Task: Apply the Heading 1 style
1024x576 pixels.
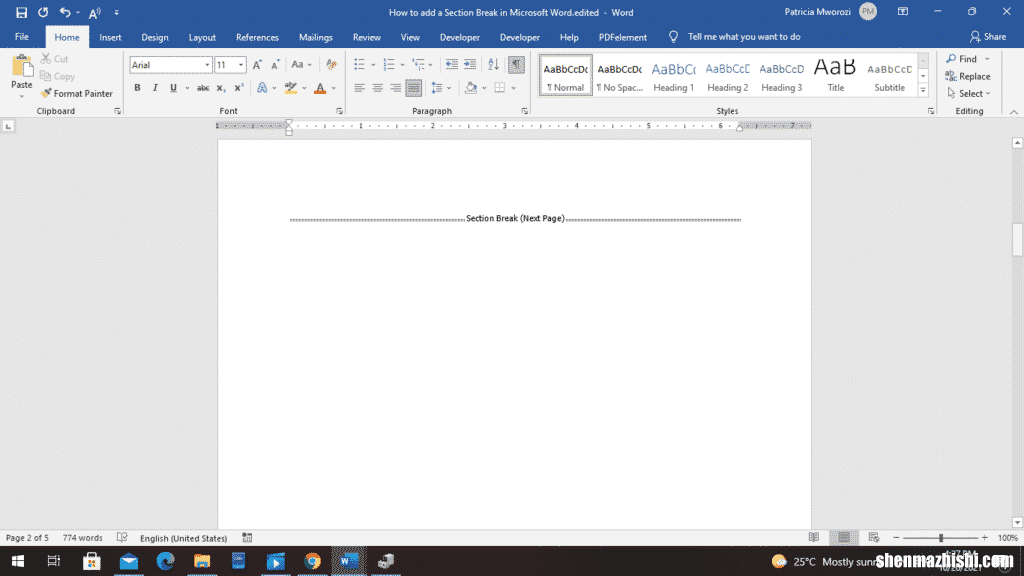Action: point(673,75)
